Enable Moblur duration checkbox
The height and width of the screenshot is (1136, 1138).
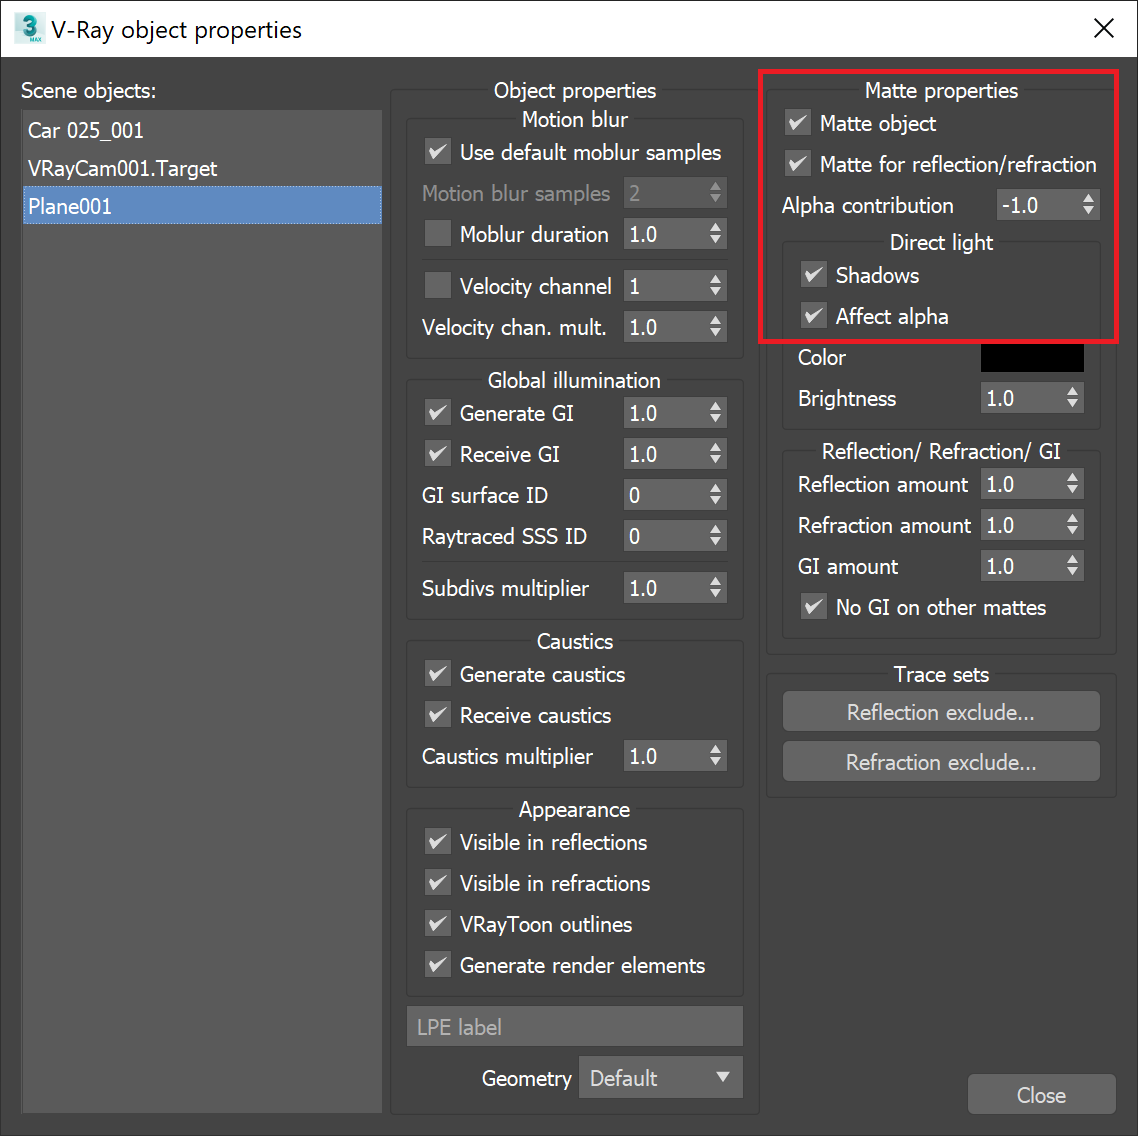[x=437, y=234]
